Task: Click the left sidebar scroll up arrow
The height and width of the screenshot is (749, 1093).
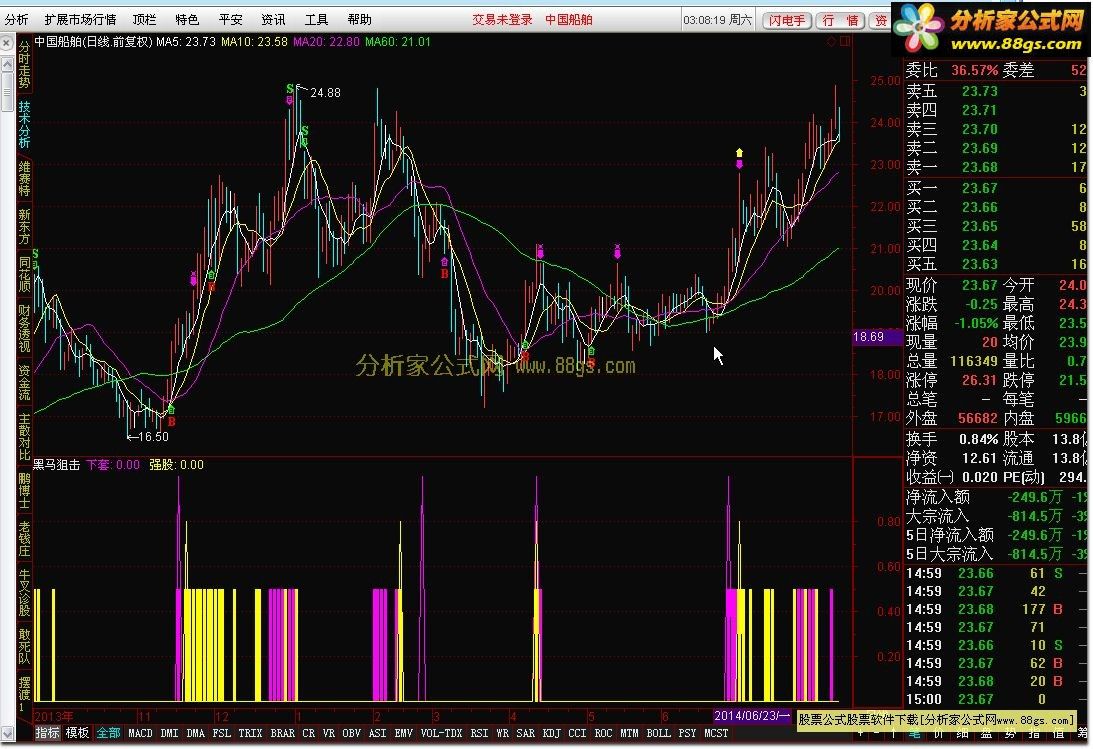Action: click(x=7, y=64)
